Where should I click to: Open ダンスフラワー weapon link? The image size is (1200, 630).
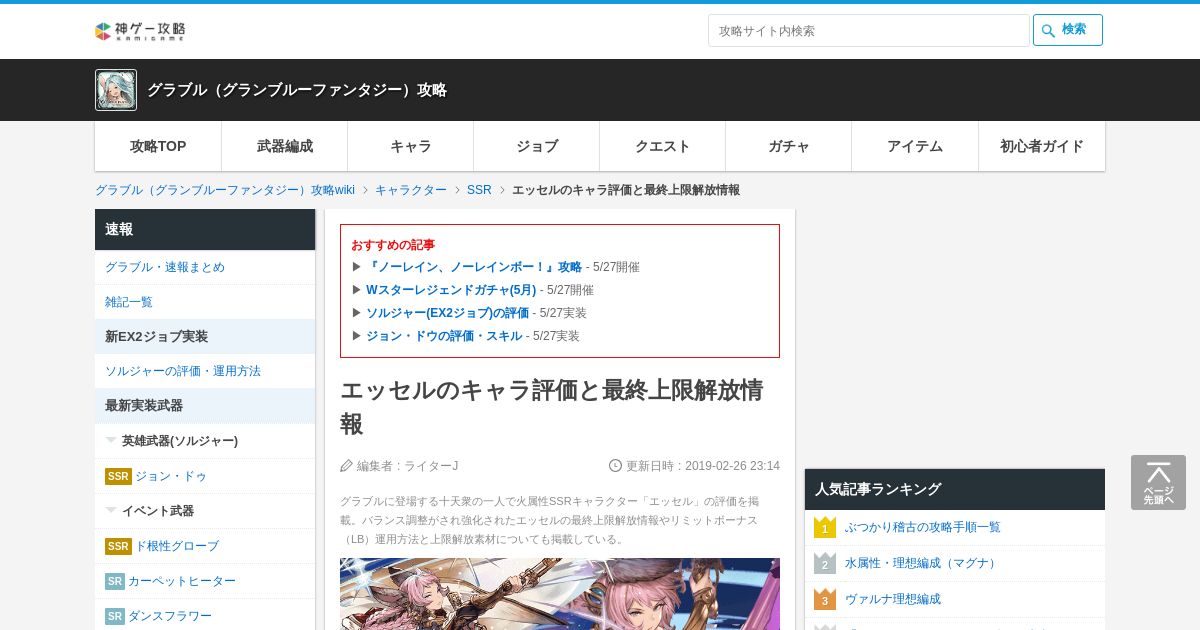click(170, 616)
